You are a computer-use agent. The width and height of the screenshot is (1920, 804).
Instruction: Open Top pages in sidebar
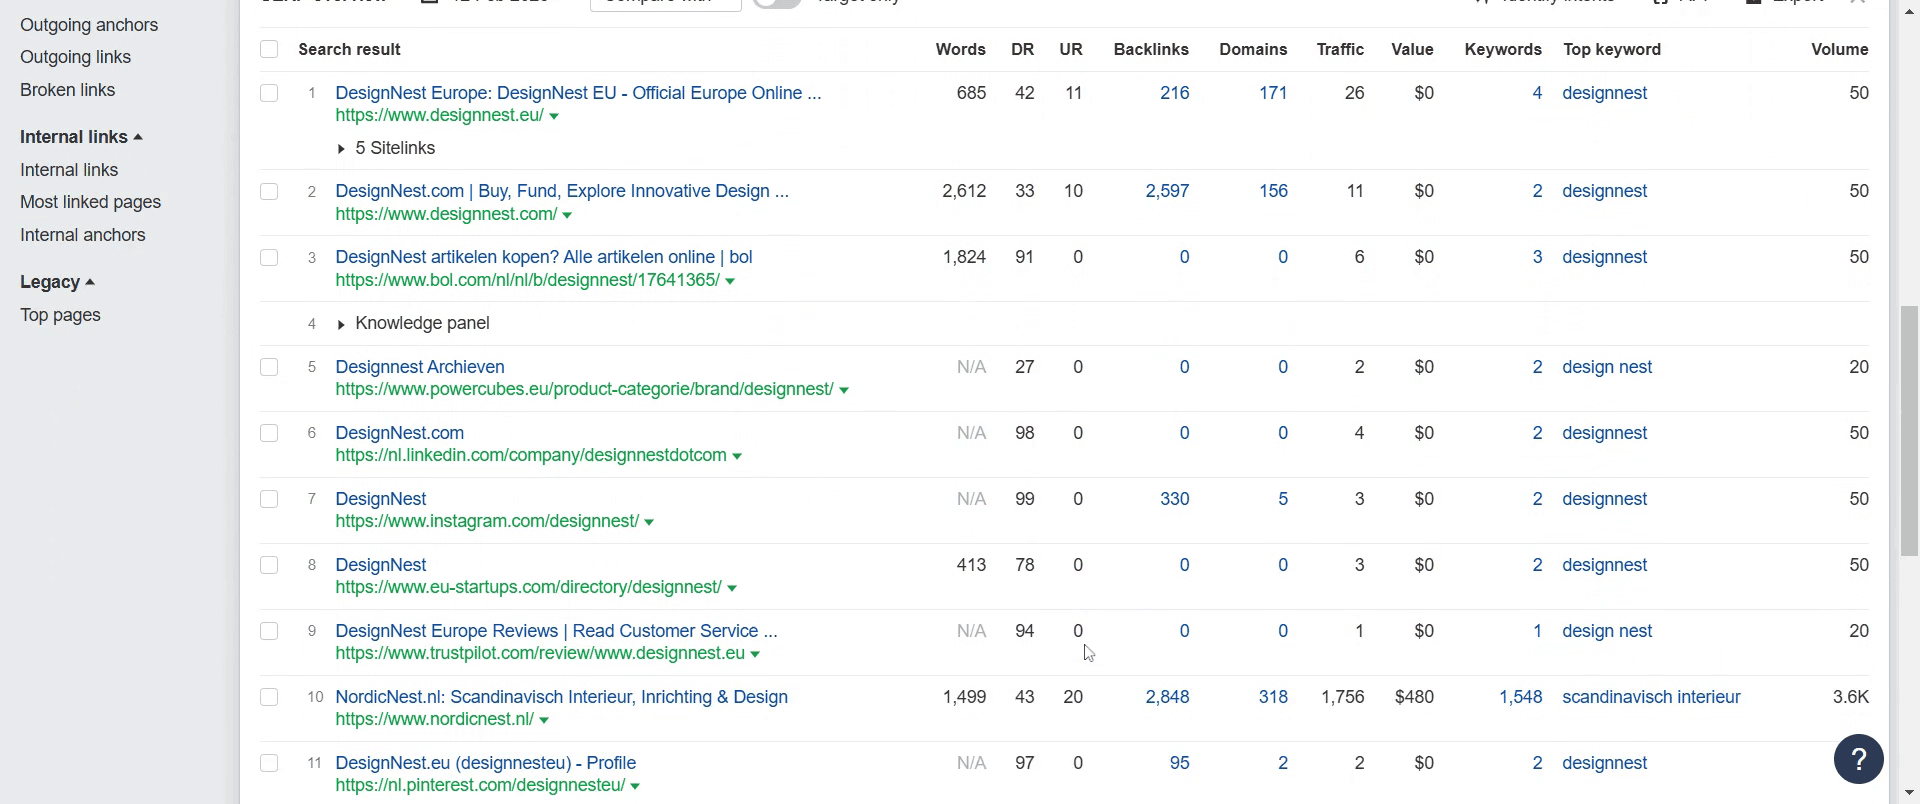tap(61, 315)
